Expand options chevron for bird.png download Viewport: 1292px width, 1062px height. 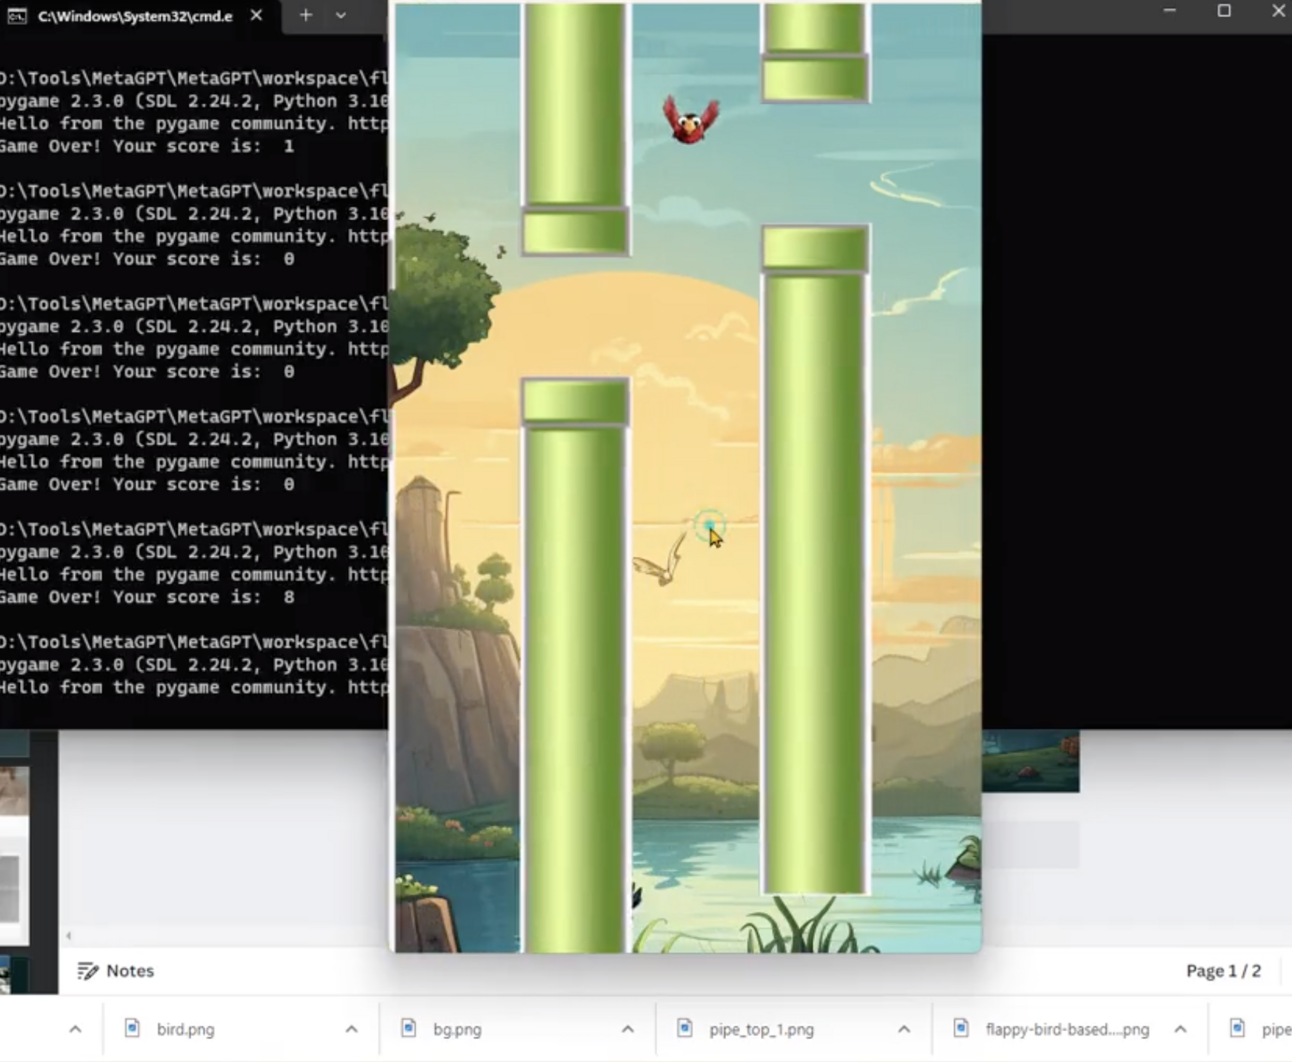pyautogui.click(x=351, y=1029)
